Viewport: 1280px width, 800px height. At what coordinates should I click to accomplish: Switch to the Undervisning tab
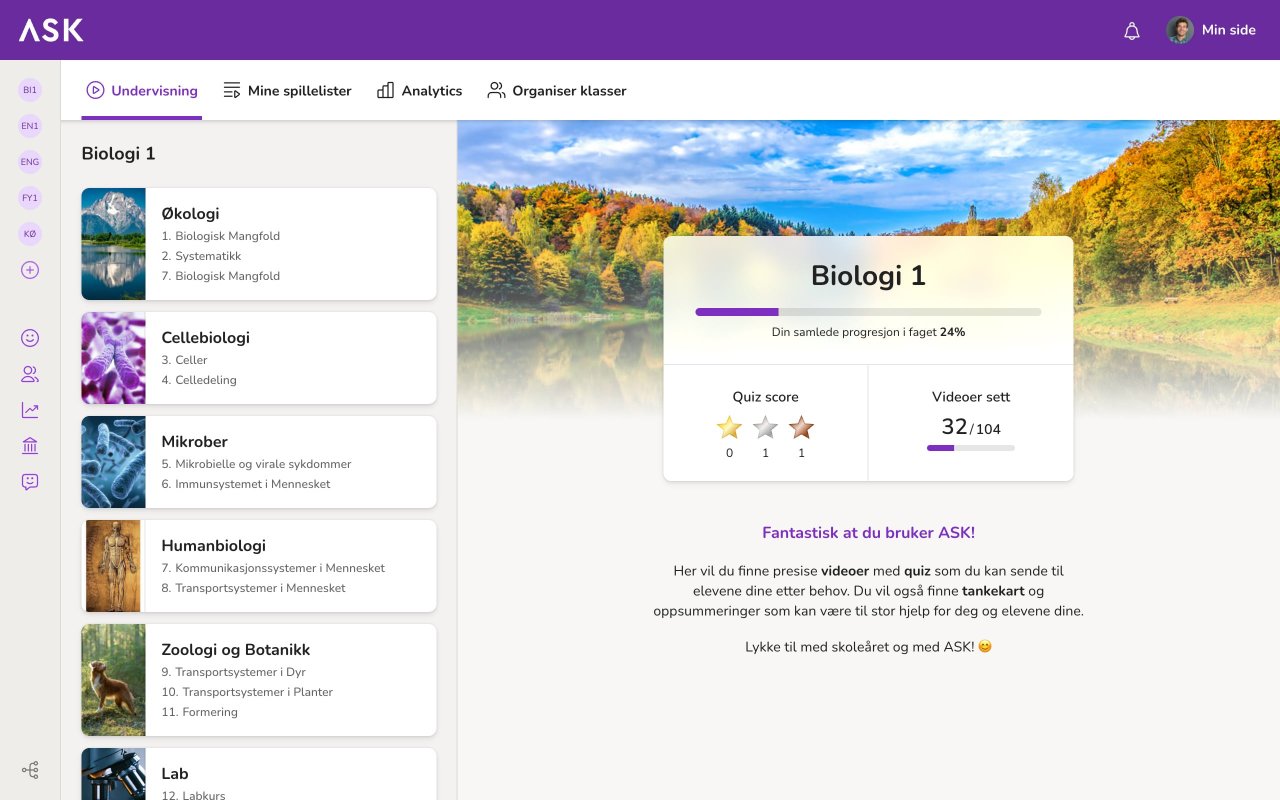click(x=142, y=90)
